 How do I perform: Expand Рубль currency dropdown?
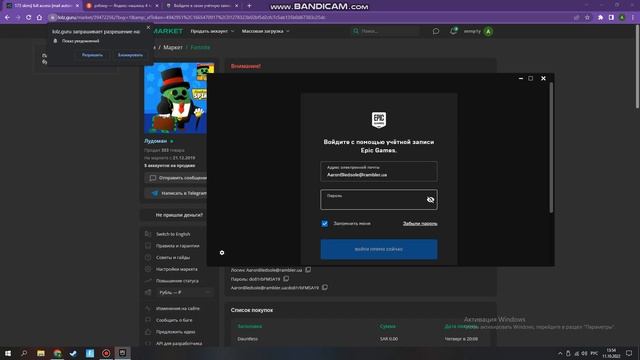pos(184,293)
